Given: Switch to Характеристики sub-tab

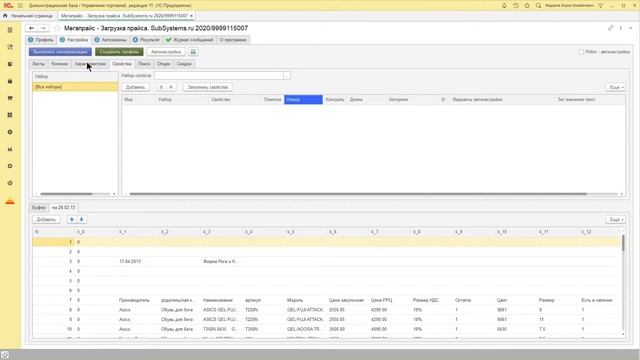Looking at the screenshot, I should (x=90, y=64).
